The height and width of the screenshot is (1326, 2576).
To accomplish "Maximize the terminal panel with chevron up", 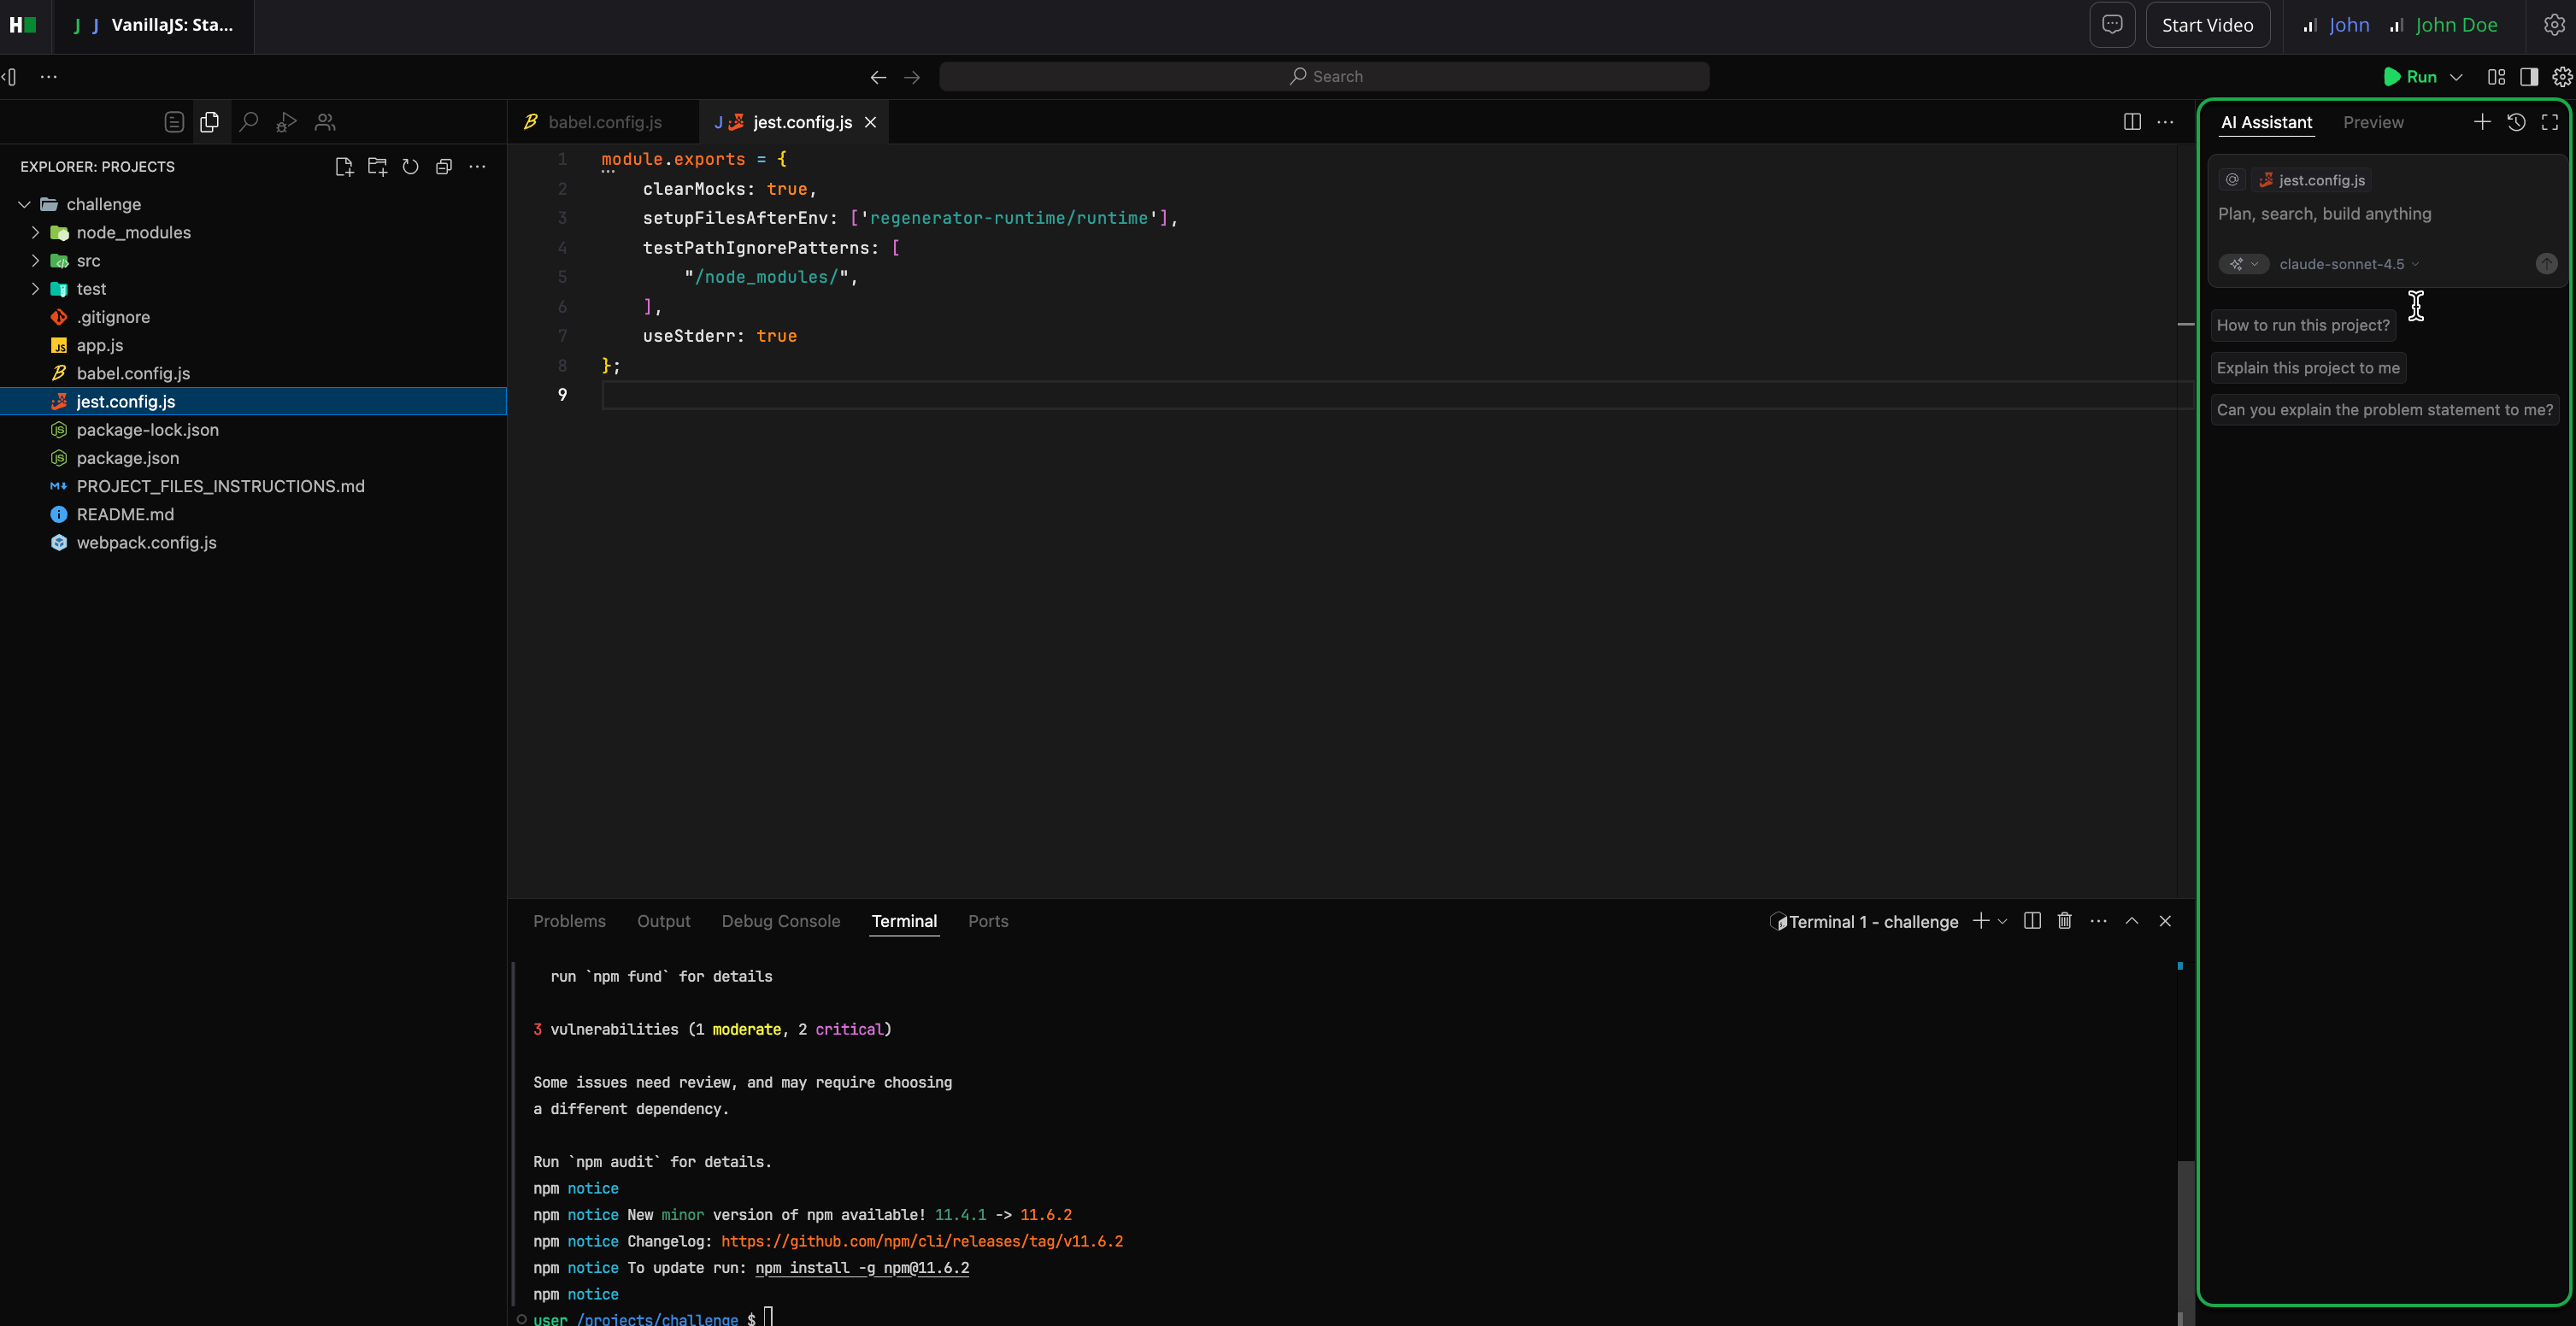I will tap(2131, 921).
